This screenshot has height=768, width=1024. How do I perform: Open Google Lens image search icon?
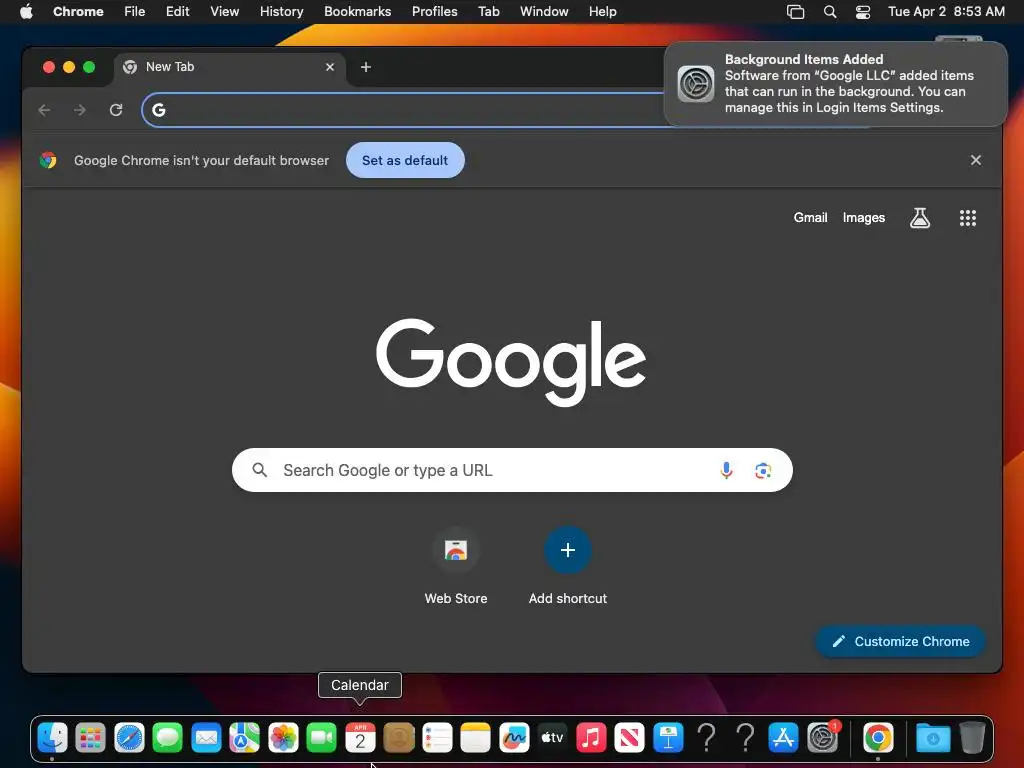point(763,470)
